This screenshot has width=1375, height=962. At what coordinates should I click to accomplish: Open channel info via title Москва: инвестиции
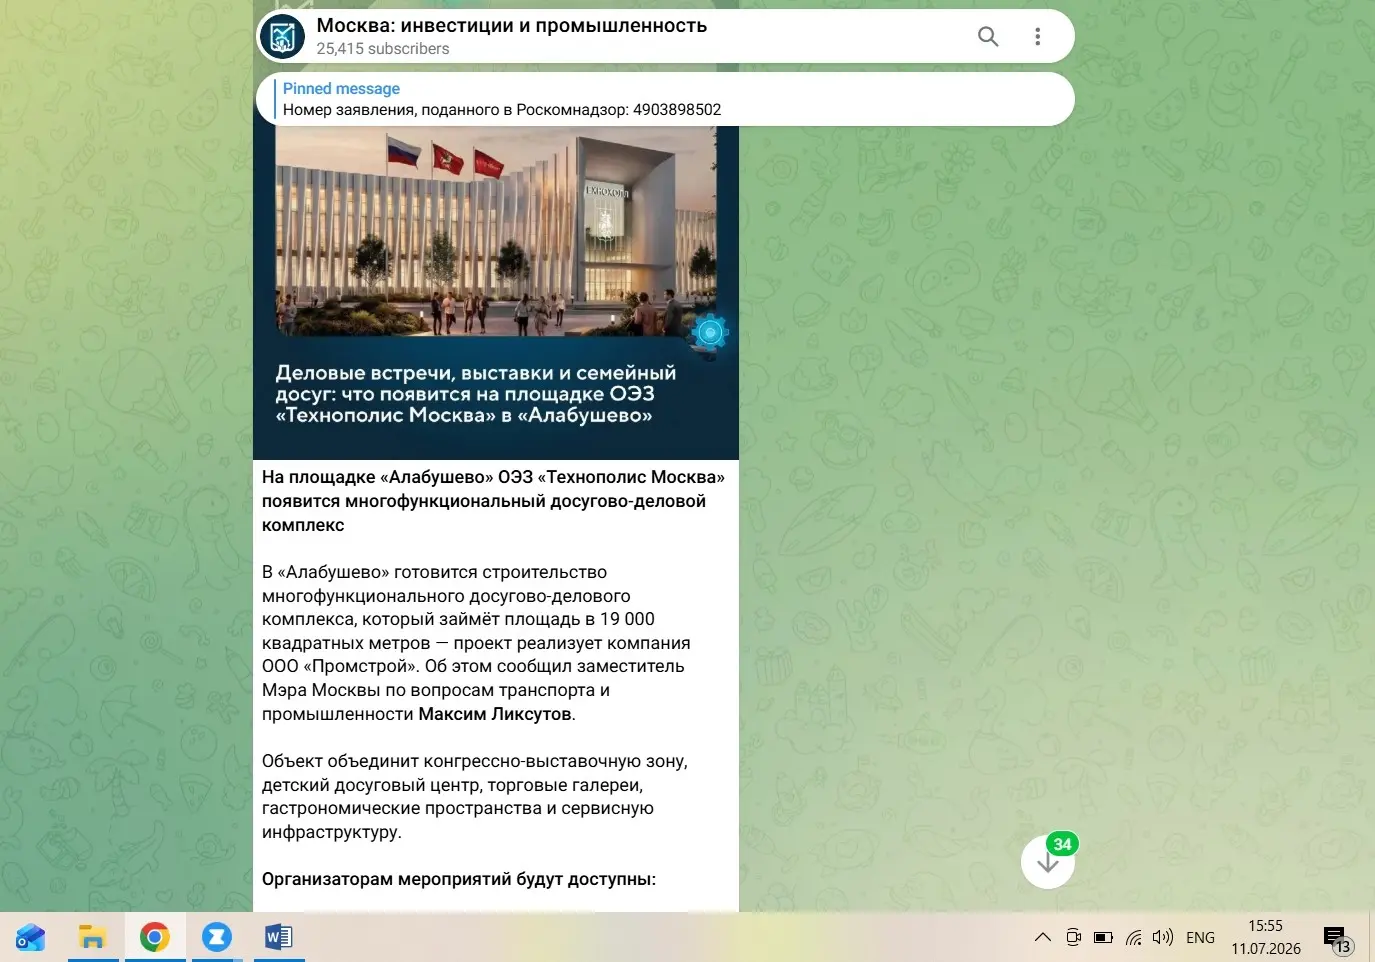click(x=512, y=26)
